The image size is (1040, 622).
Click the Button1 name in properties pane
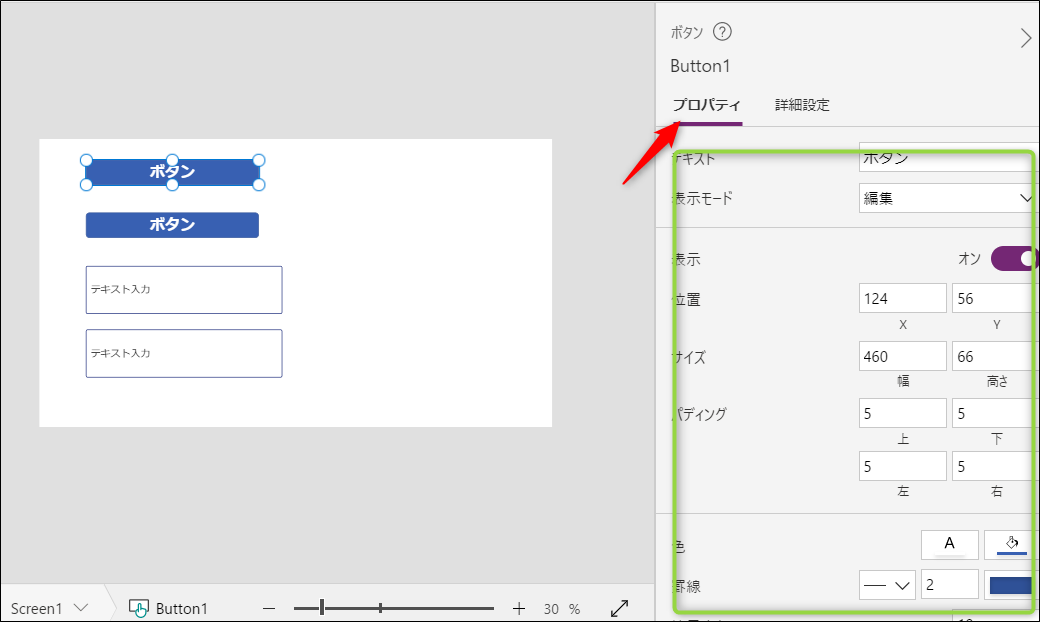pyautogui.click(x=700, y=66)
